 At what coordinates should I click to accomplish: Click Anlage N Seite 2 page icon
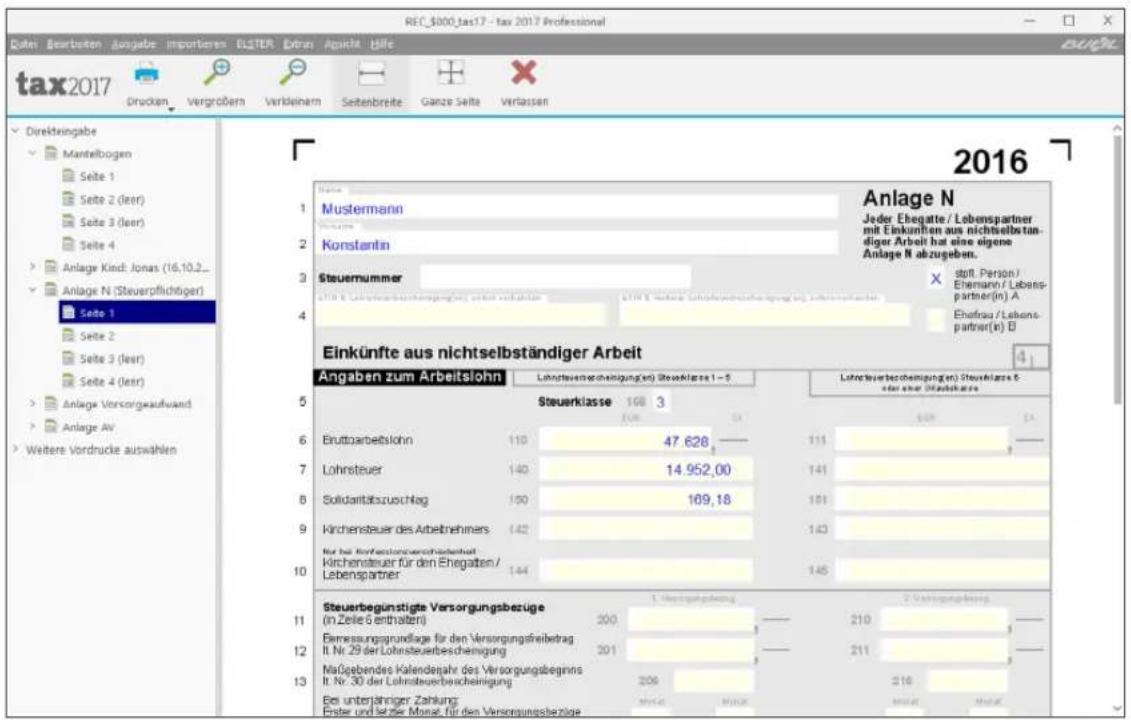click(68, 335)
